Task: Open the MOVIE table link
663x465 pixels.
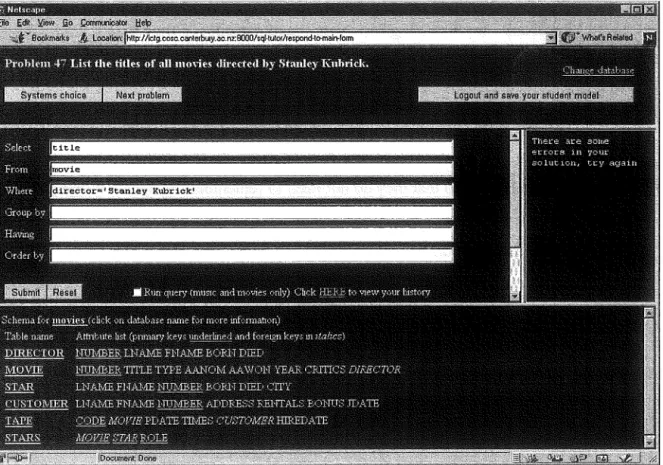Action: tap(24, 370)
